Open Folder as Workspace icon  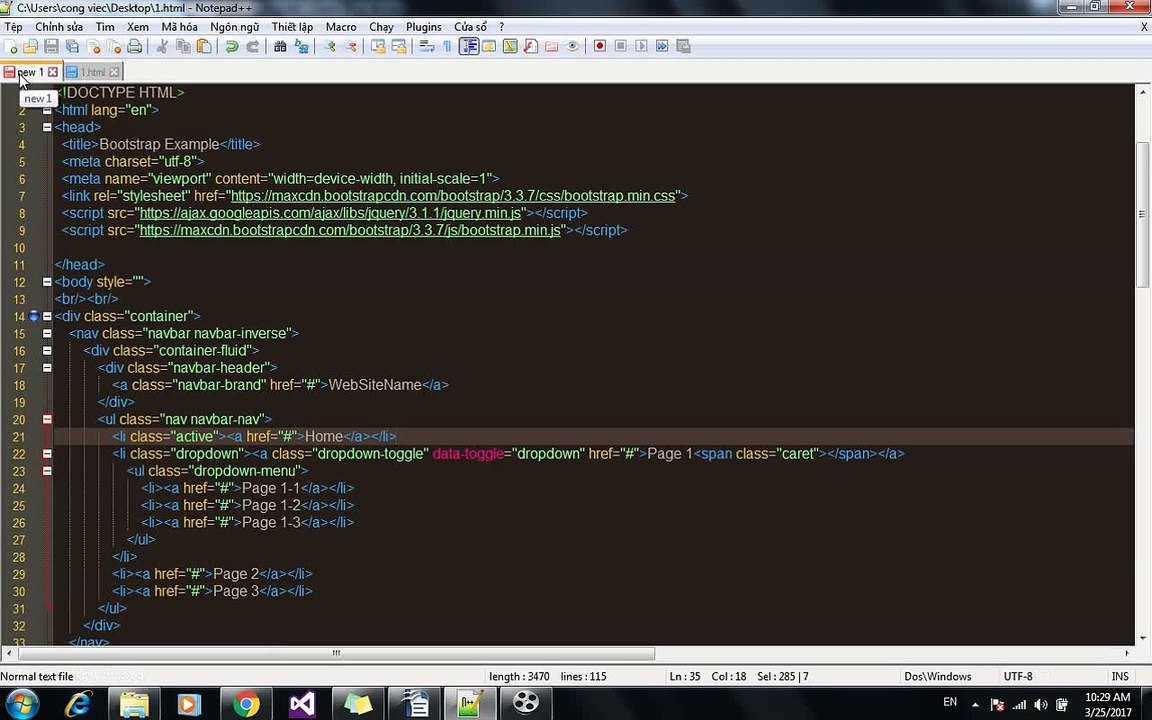coord(552,46)
